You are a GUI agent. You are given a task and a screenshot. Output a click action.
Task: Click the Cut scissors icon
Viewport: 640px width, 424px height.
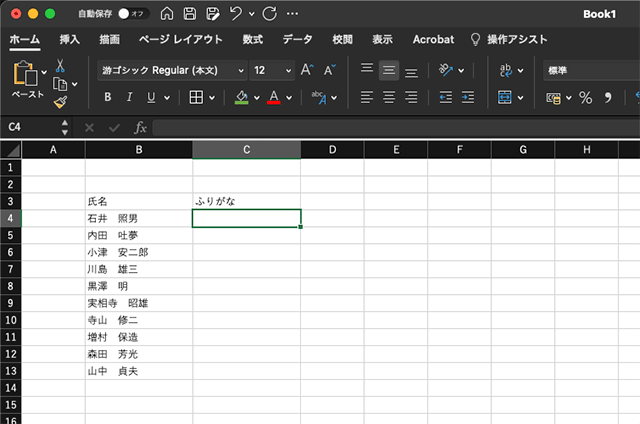coord(60,66)
